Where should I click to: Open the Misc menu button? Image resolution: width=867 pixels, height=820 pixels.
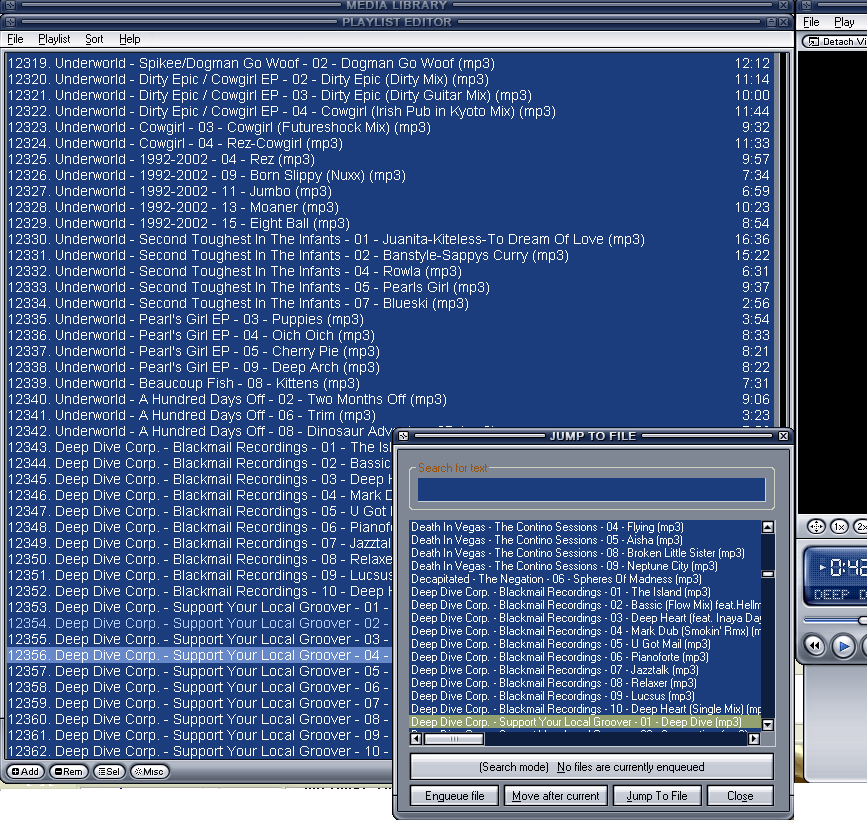coord(149,771)
